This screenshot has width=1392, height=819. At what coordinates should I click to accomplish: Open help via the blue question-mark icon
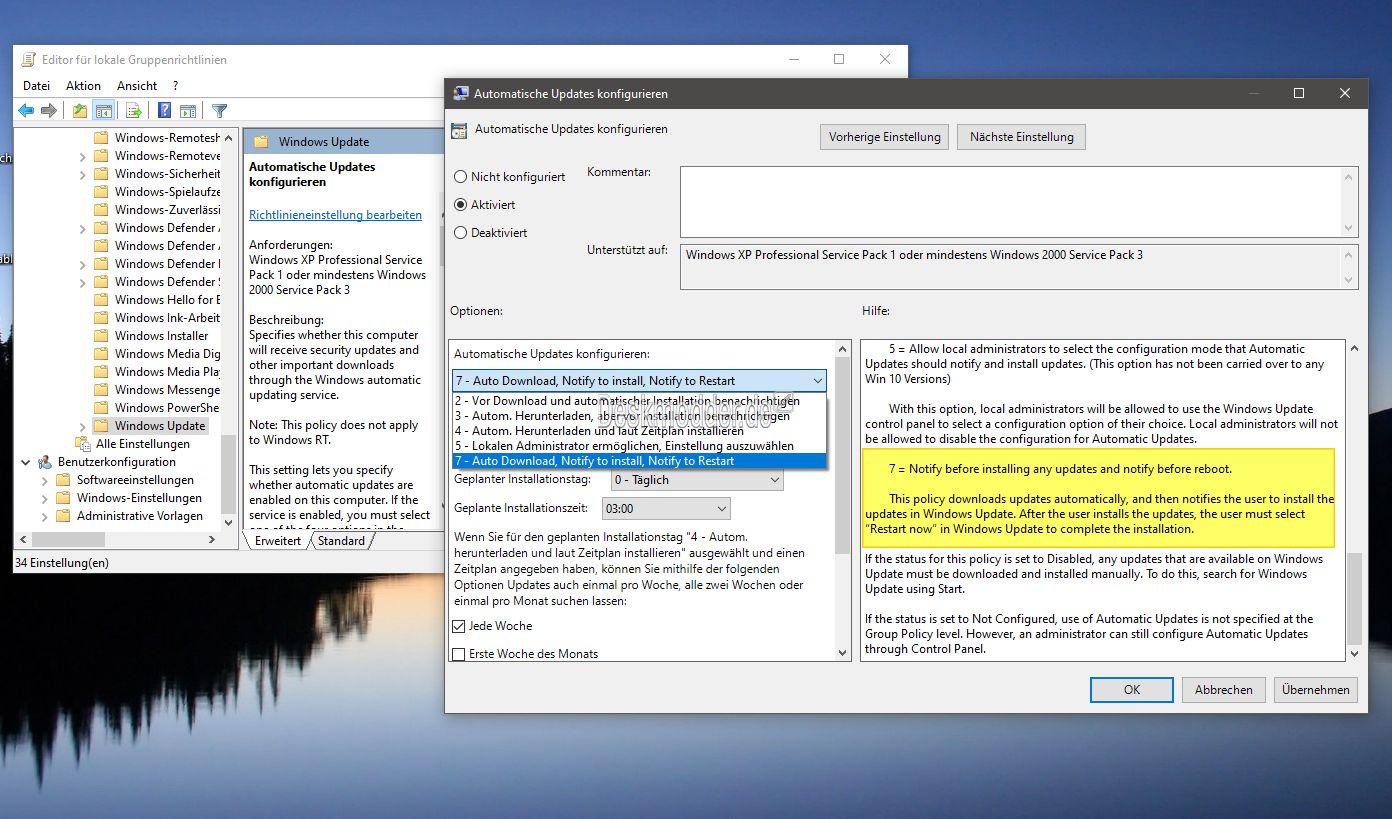(163, 111)
